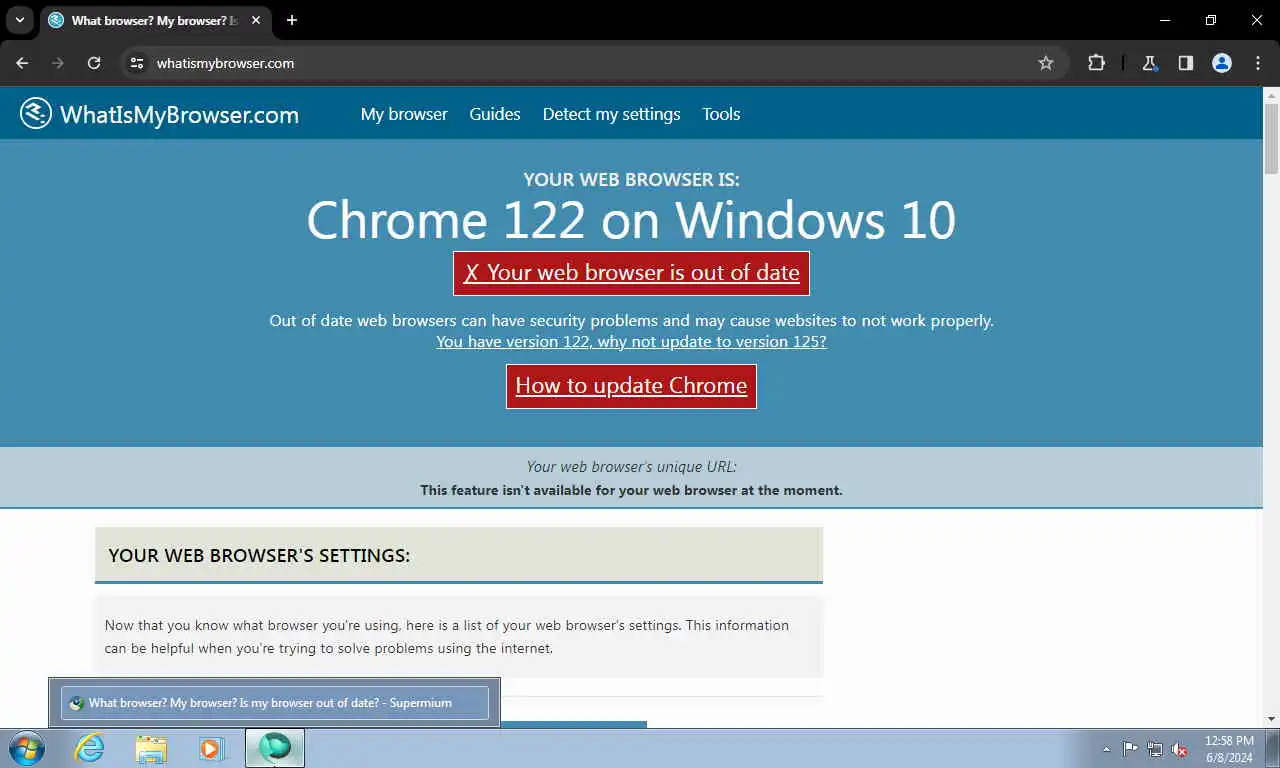The width and height of the screenshot is (1280, 768).
Task: Open the taskbar clock showing 12:58 PM
Action: click(1229, 749)
